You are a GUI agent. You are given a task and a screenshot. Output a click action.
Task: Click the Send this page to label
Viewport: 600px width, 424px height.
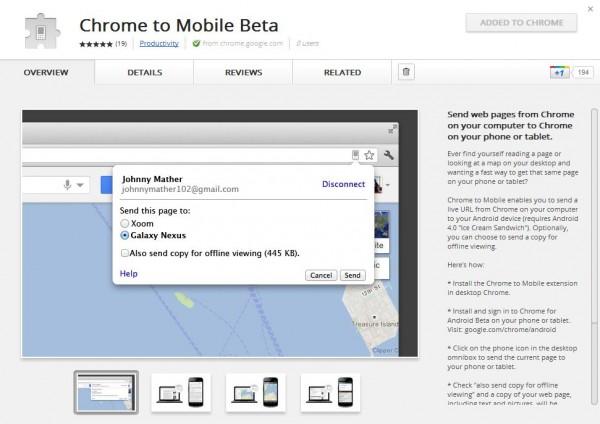[155, 210]
